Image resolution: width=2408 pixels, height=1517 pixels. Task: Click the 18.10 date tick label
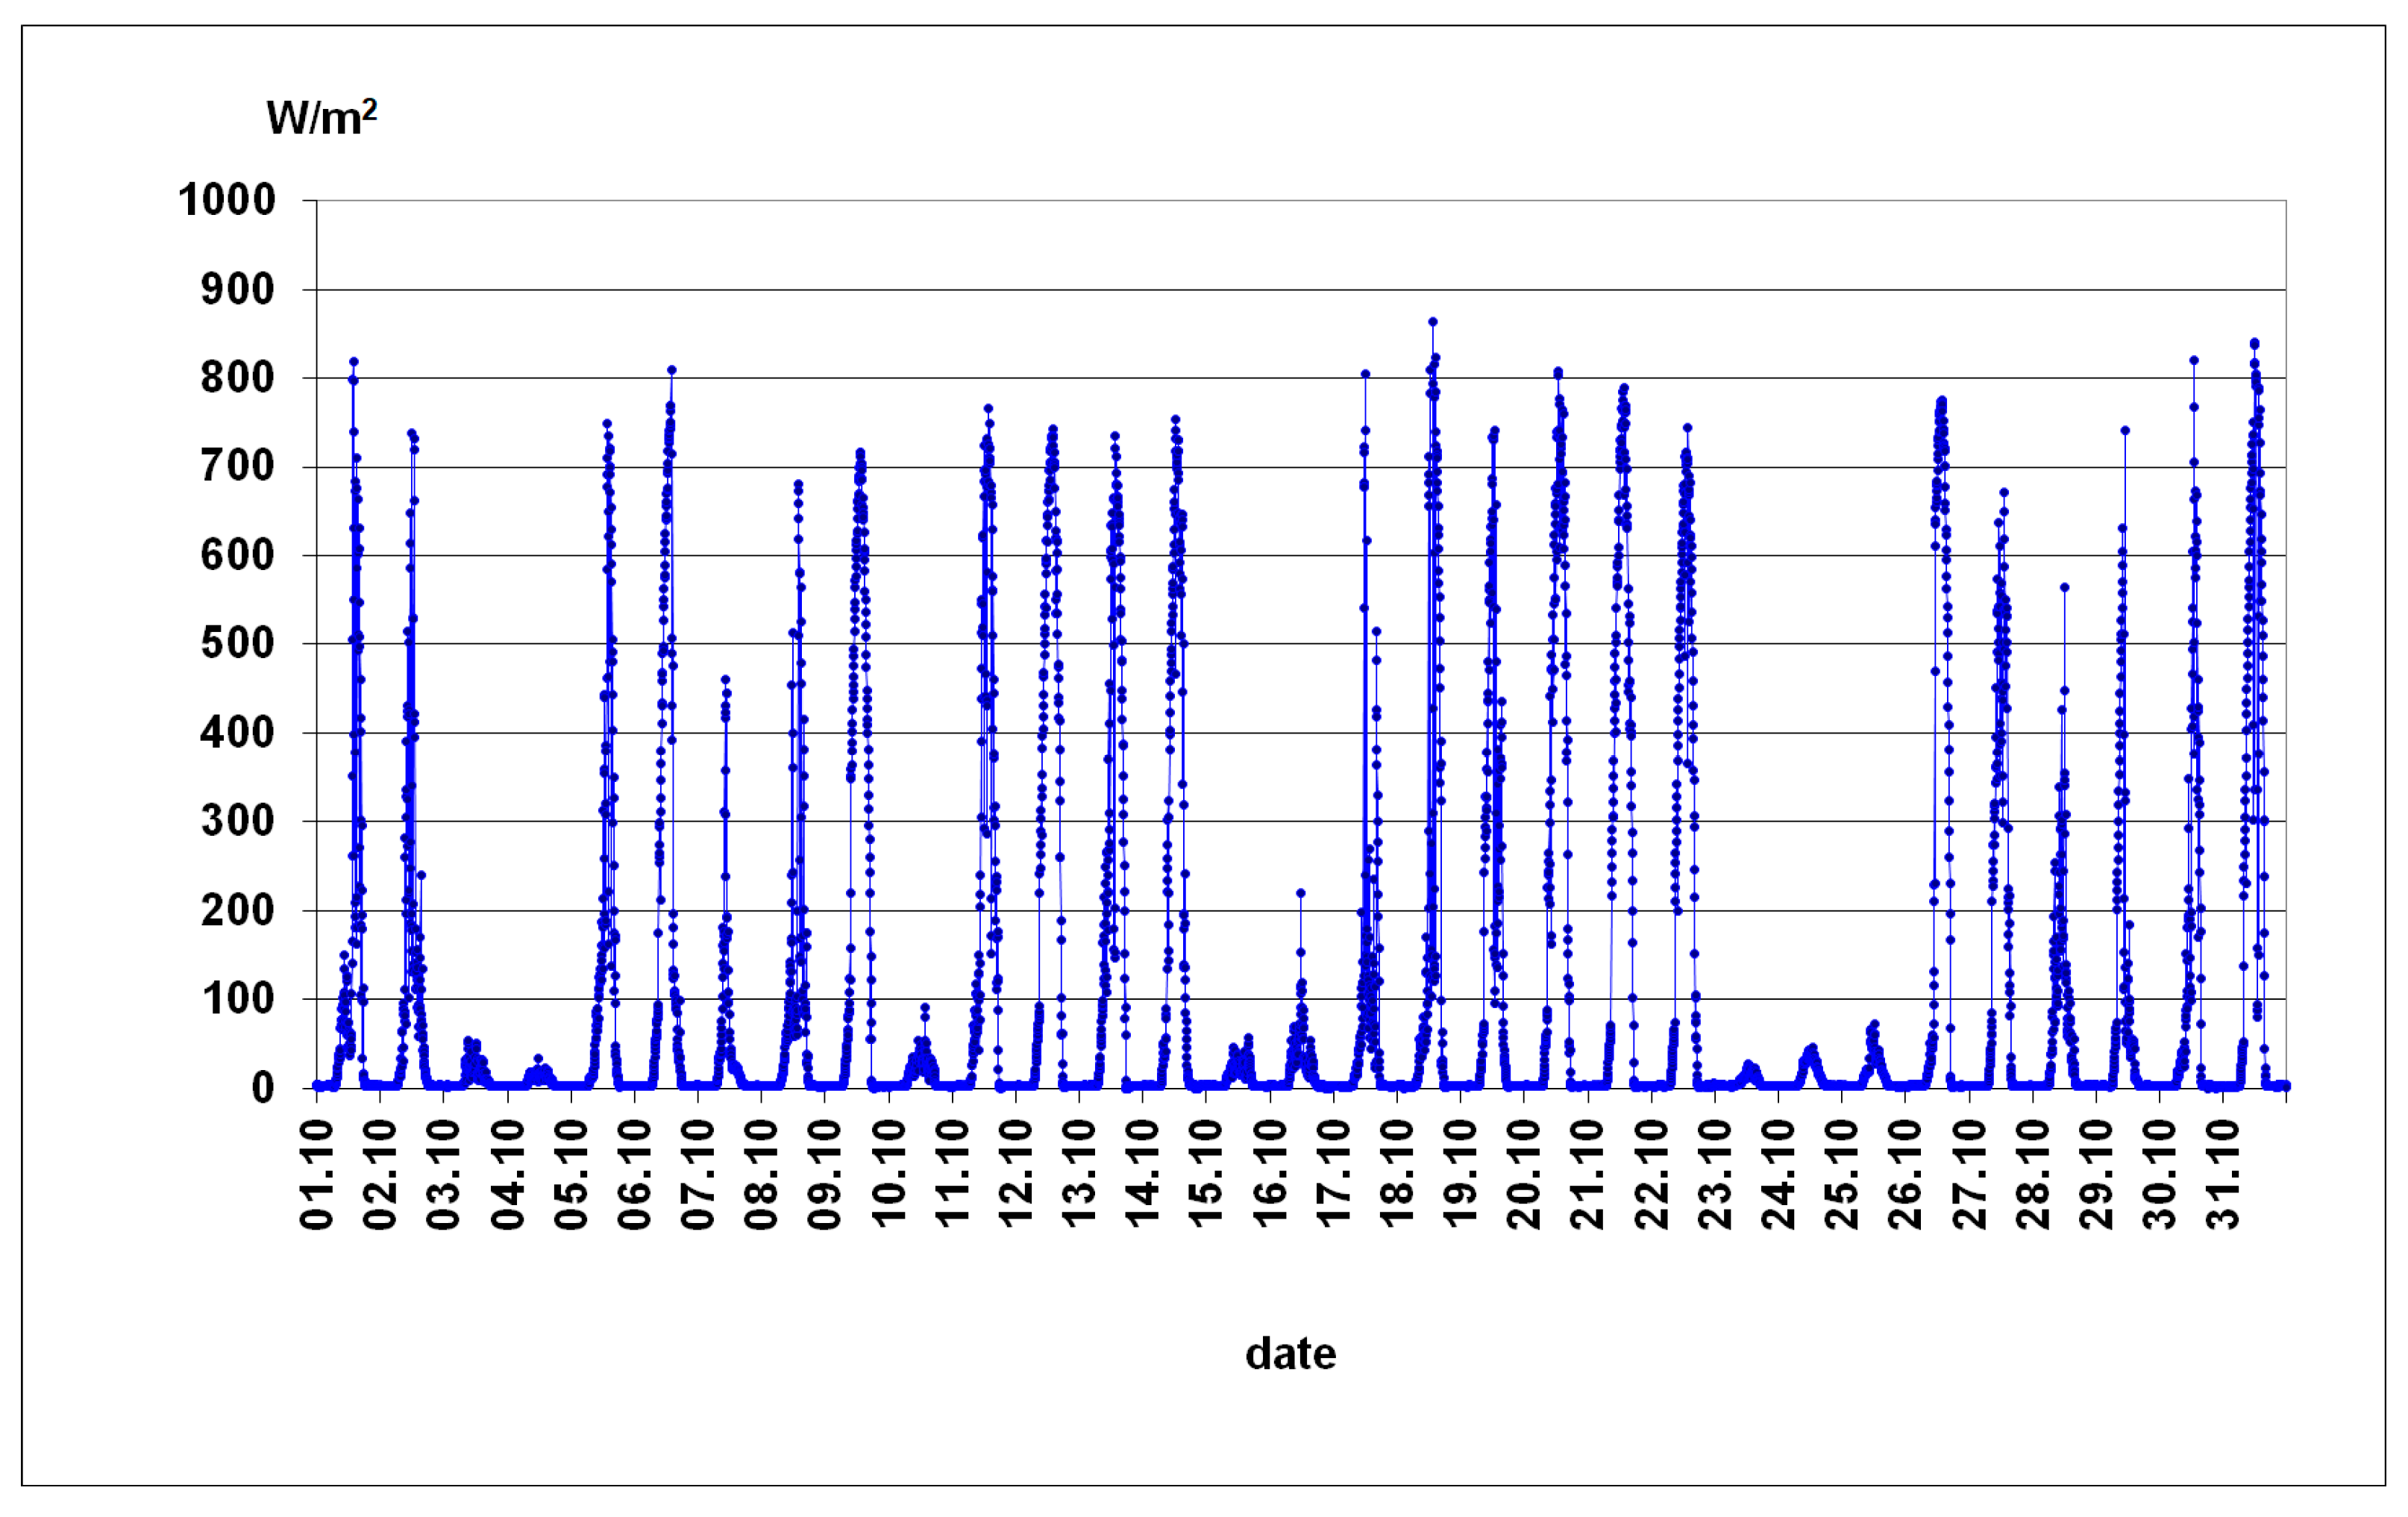(1397, 1175)
